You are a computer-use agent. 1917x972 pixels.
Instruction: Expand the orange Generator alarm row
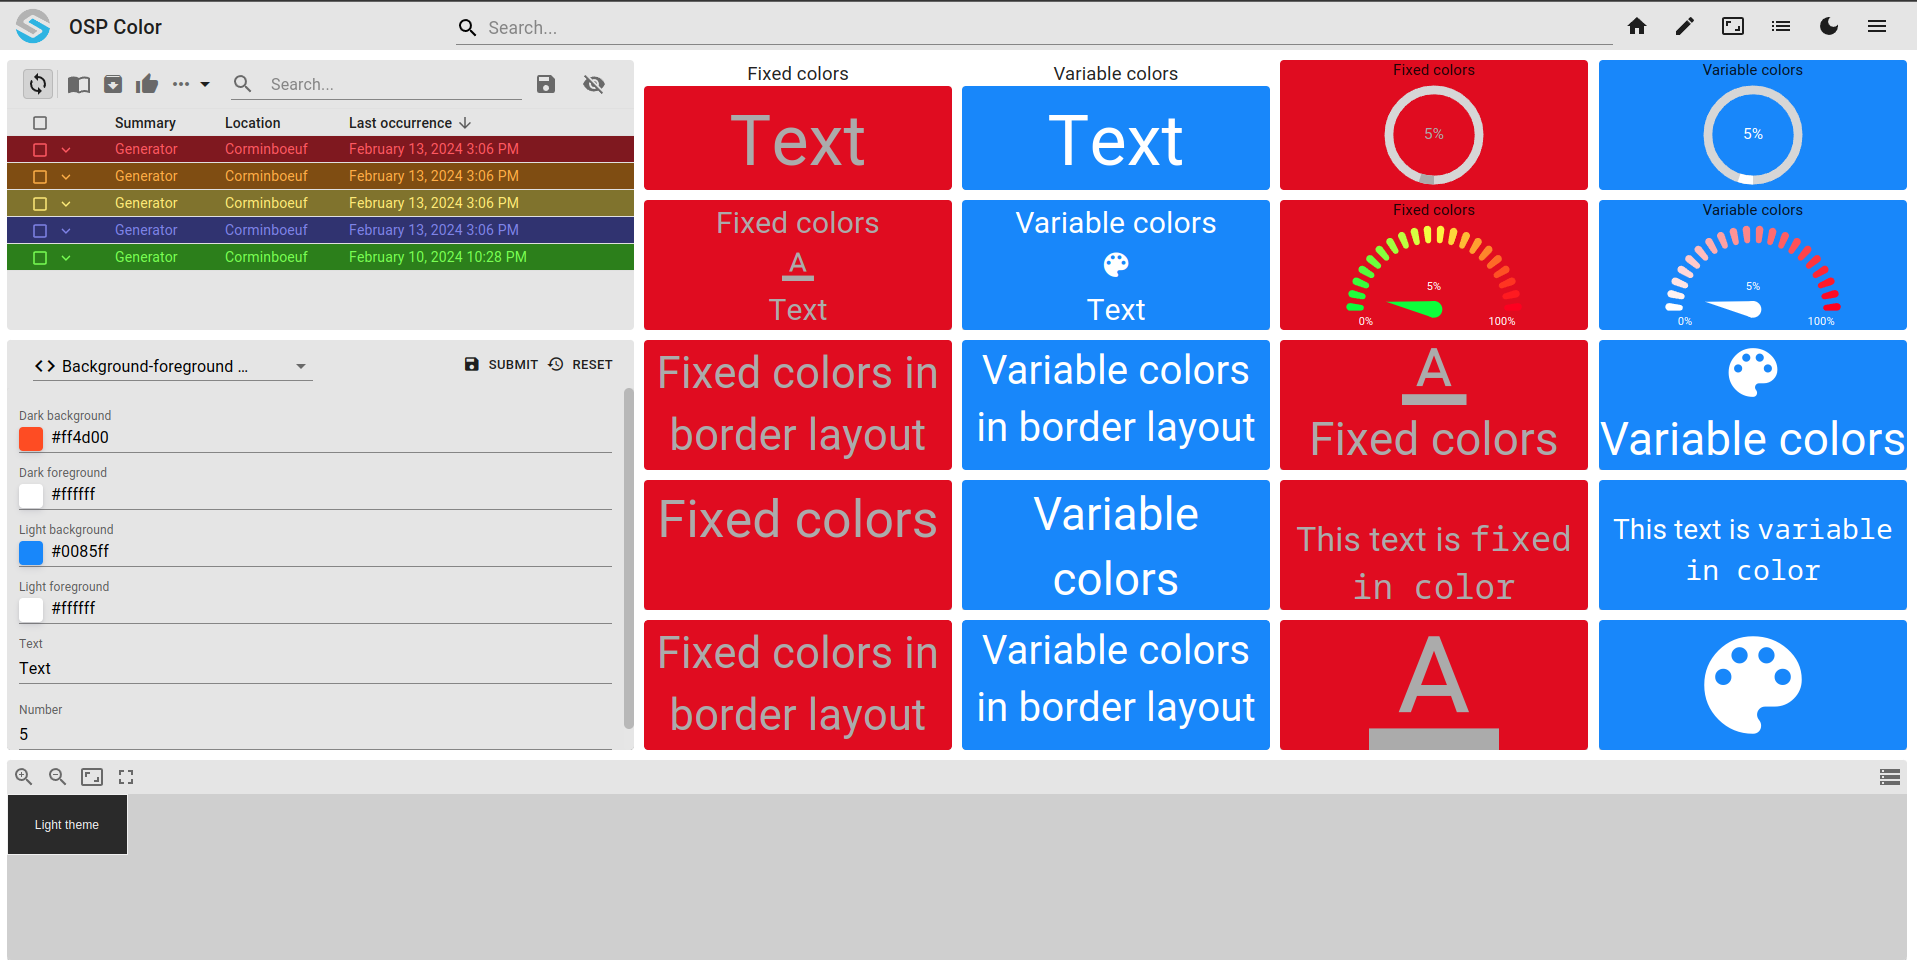[66, 176]
